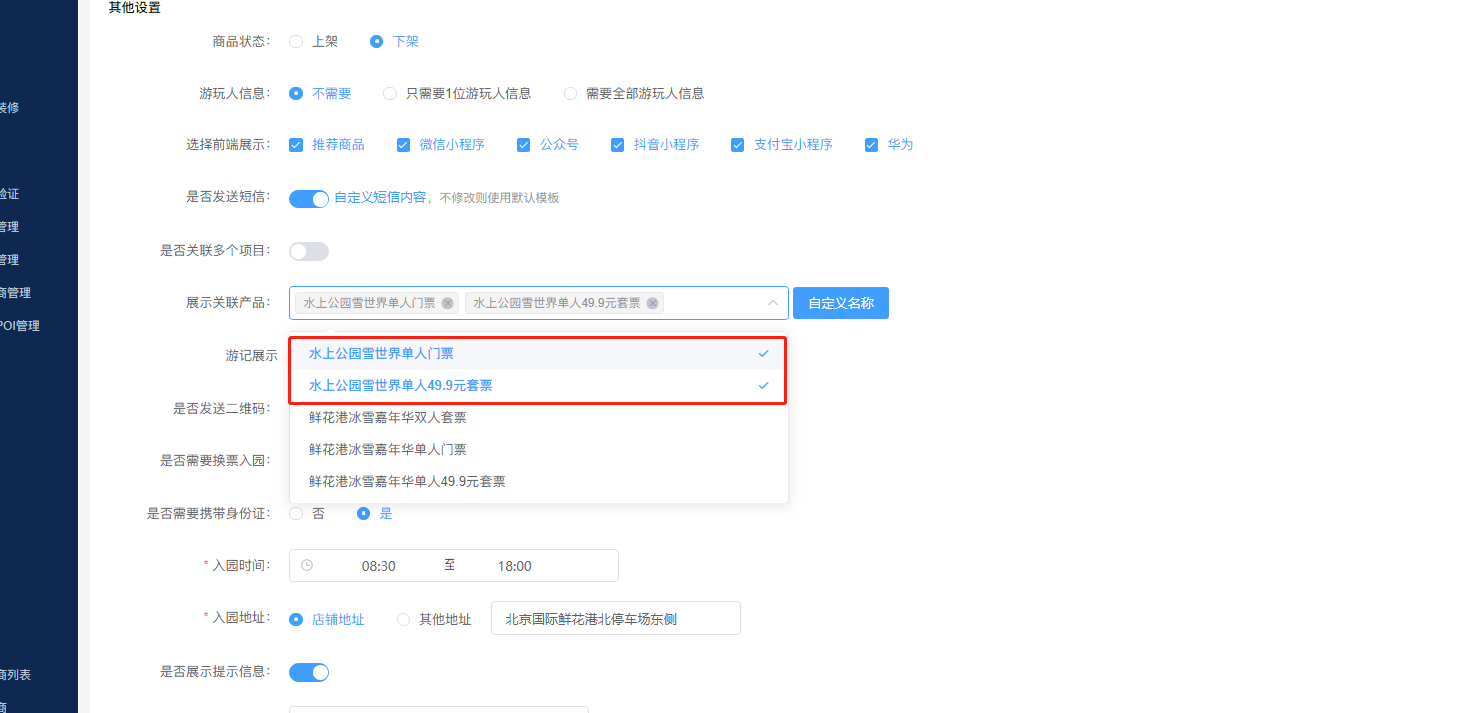Remove the 水上公园雪世界单人49.9元套票 tag
This screenshot has width=1482, height=713.
click(x=653, y=302)
